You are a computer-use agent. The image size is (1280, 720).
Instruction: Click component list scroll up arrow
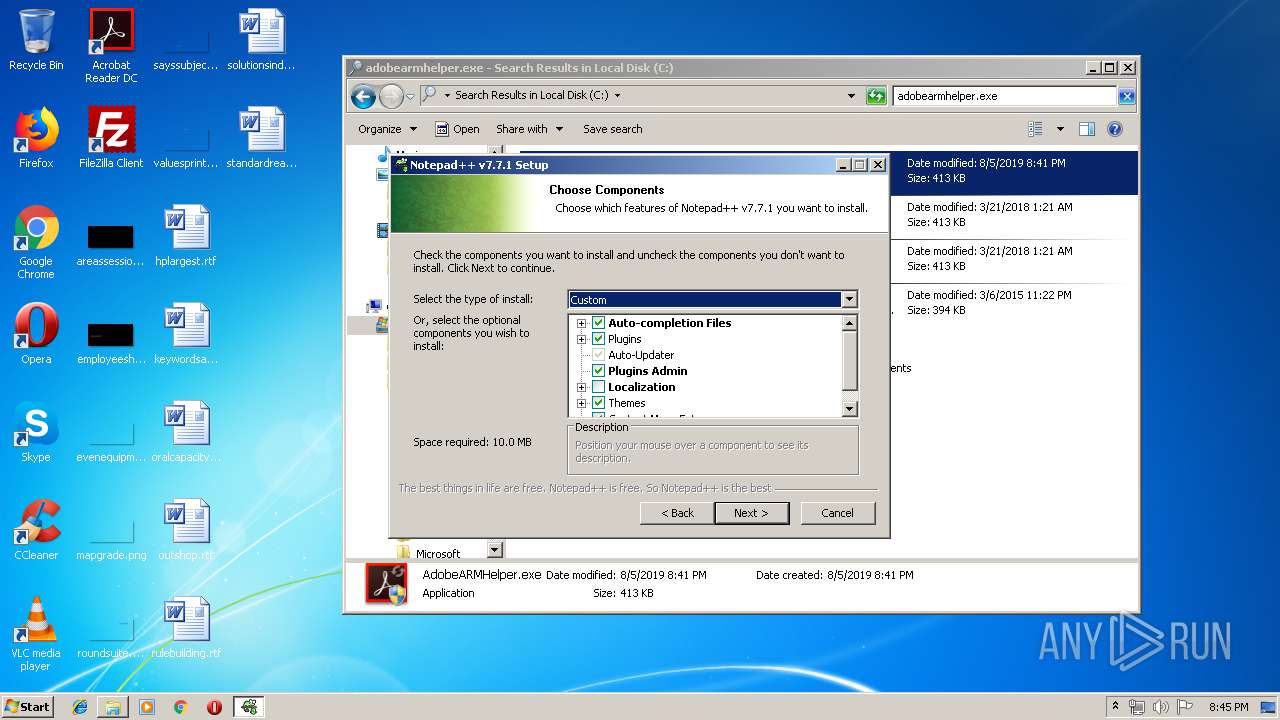coord(850,323)
